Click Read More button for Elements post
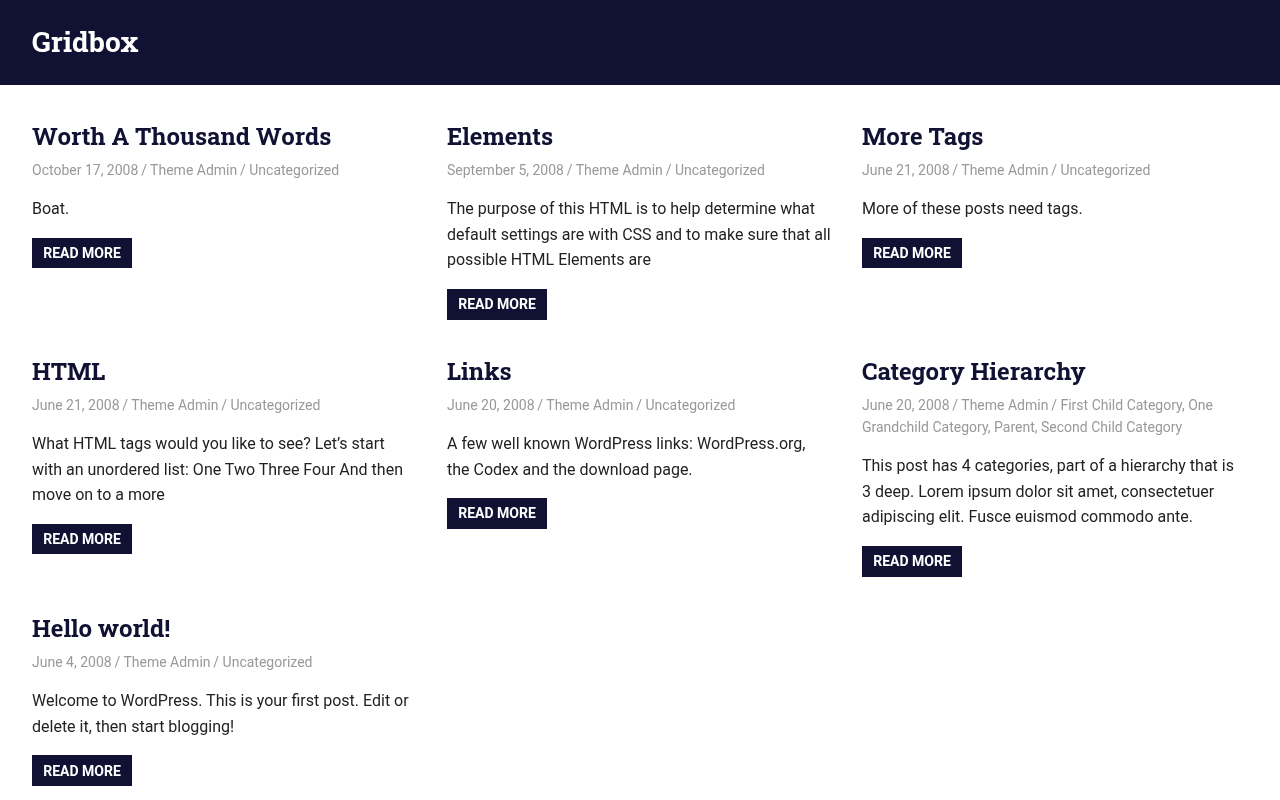Screen dimensions: 1280x800 pyautogui.click(x=497, y=304)
